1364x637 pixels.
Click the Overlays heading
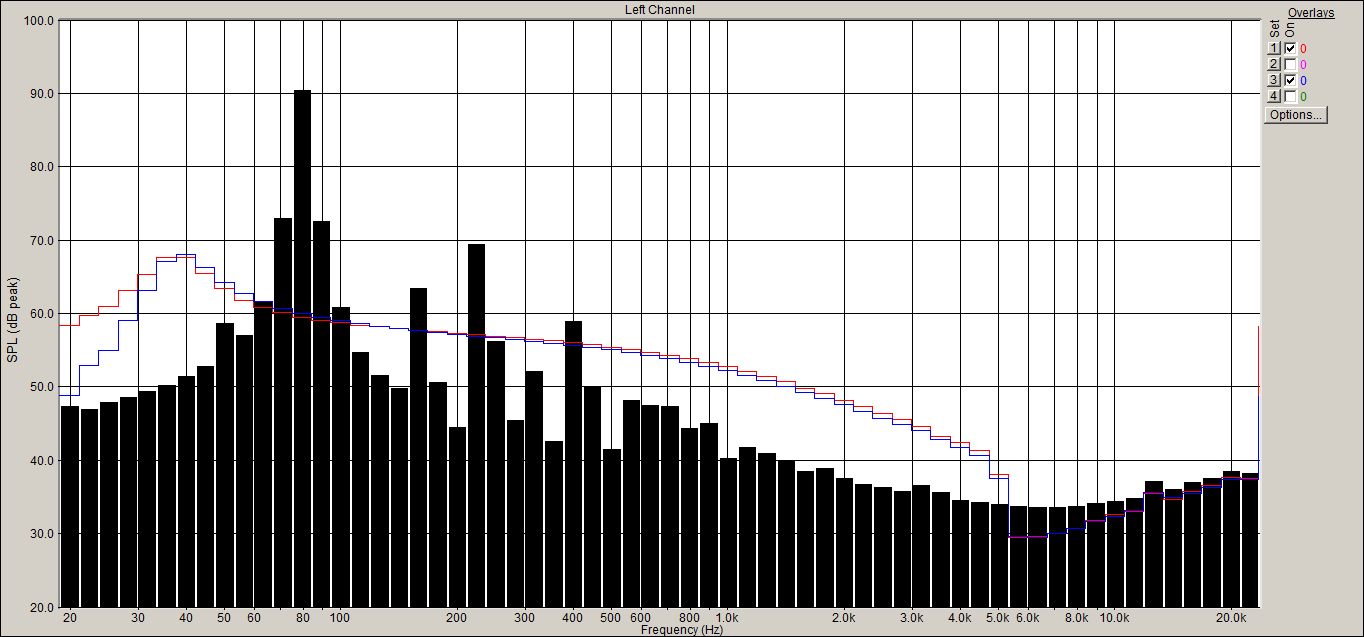point(1311,13)
